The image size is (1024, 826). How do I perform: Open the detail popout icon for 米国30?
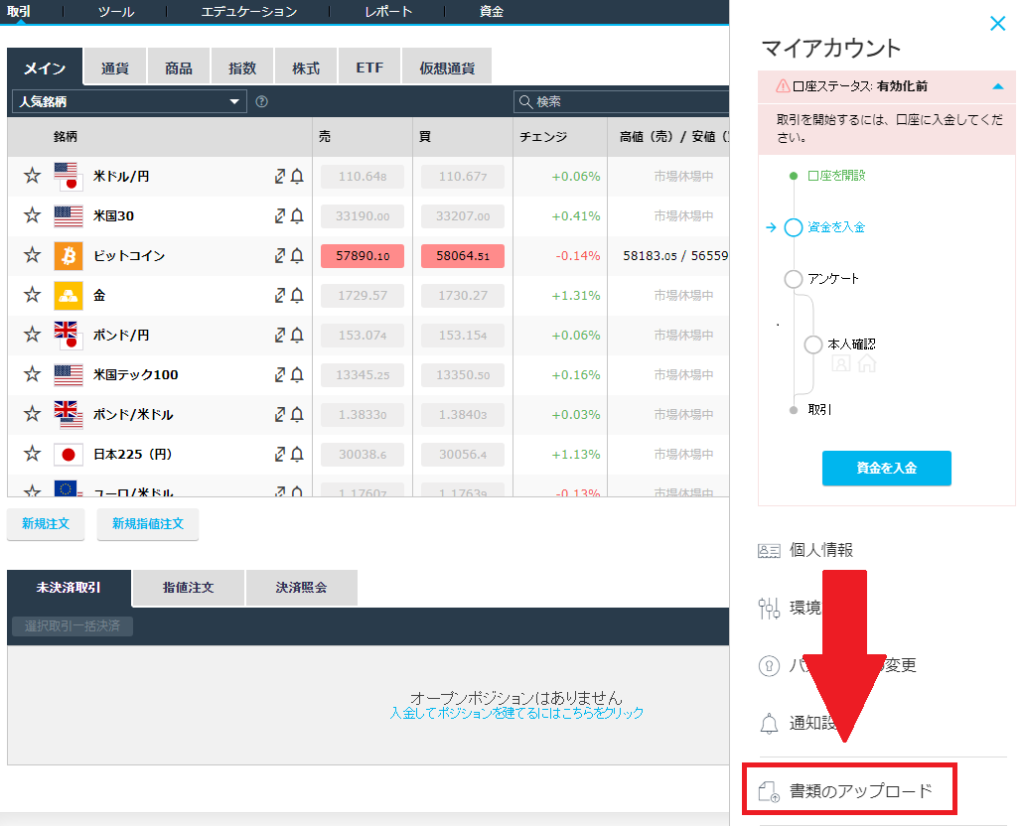(280, 216)
